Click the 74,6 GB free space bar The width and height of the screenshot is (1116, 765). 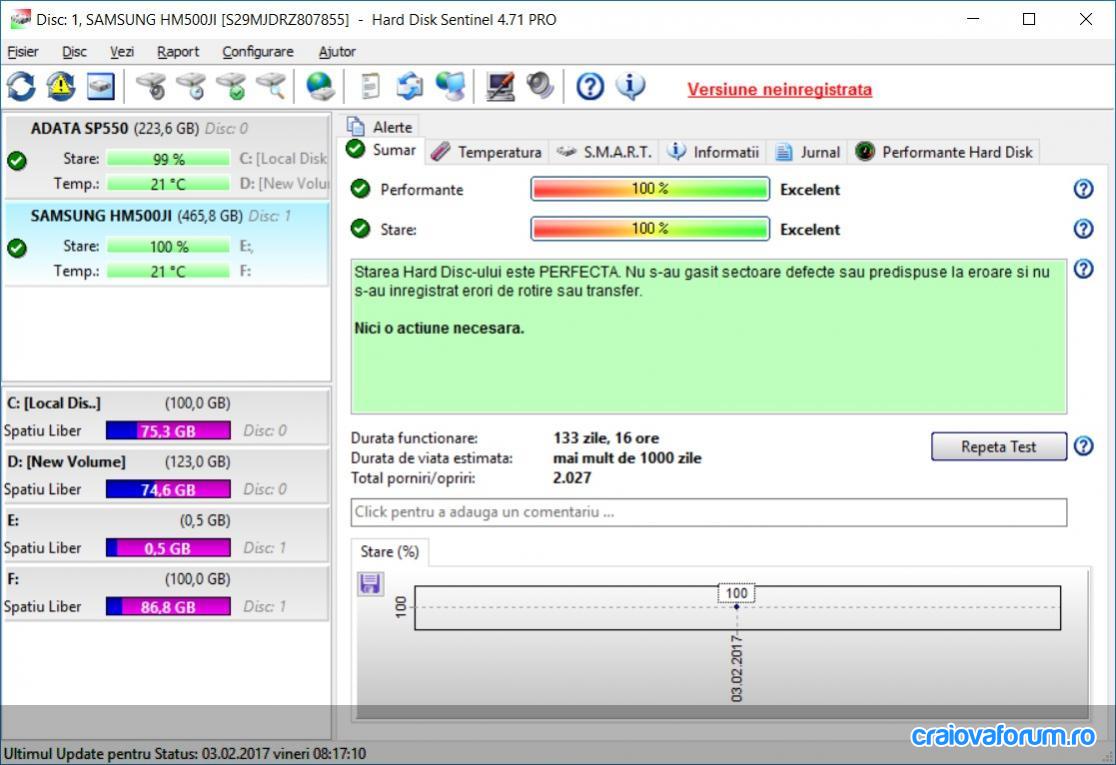168,490
